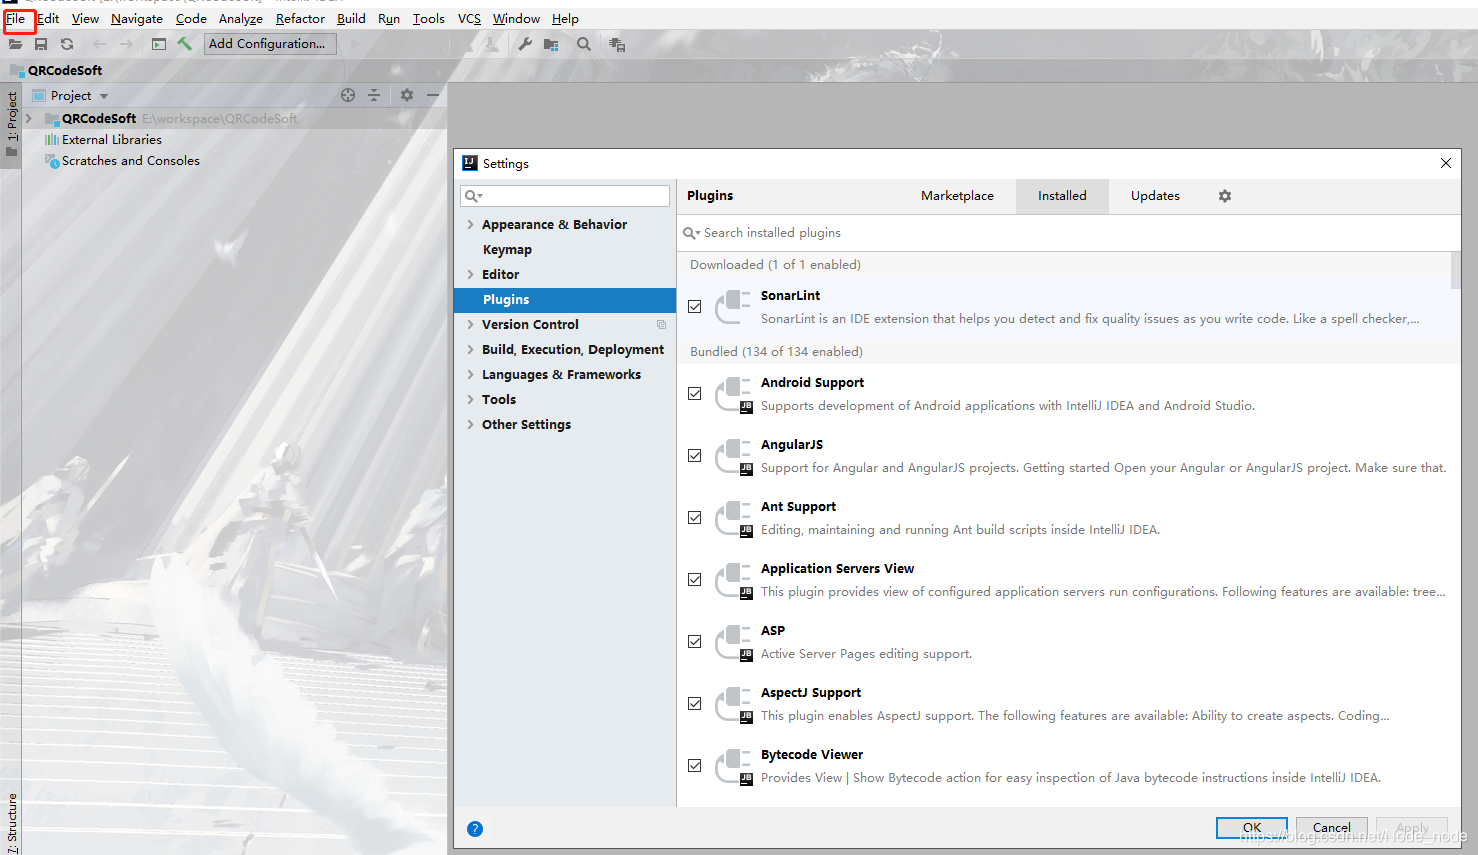Switch to the Updates tab
Screen dimensions: 1478x855
[1155, 196]
